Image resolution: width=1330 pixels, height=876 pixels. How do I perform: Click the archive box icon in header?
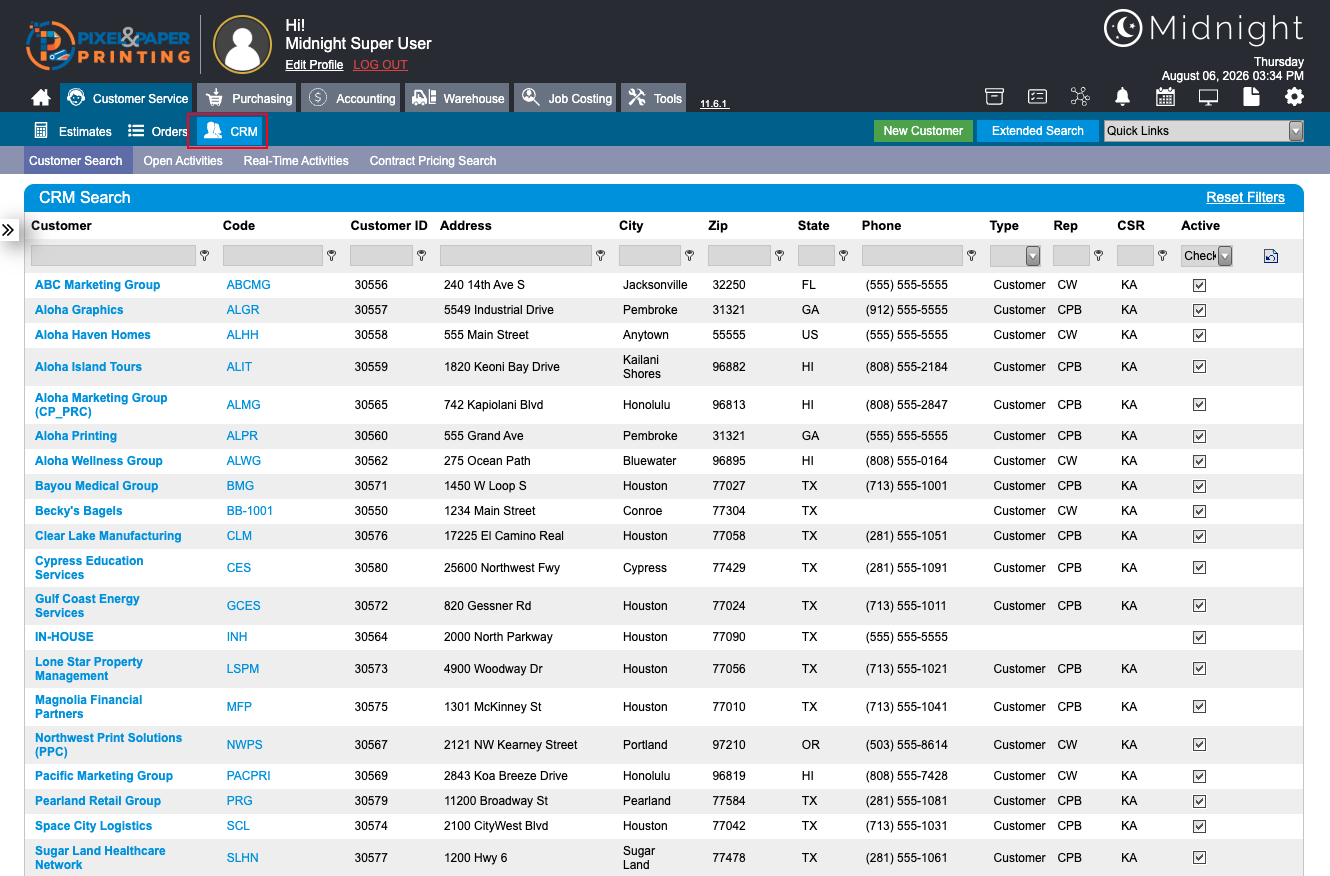[994, 97]
